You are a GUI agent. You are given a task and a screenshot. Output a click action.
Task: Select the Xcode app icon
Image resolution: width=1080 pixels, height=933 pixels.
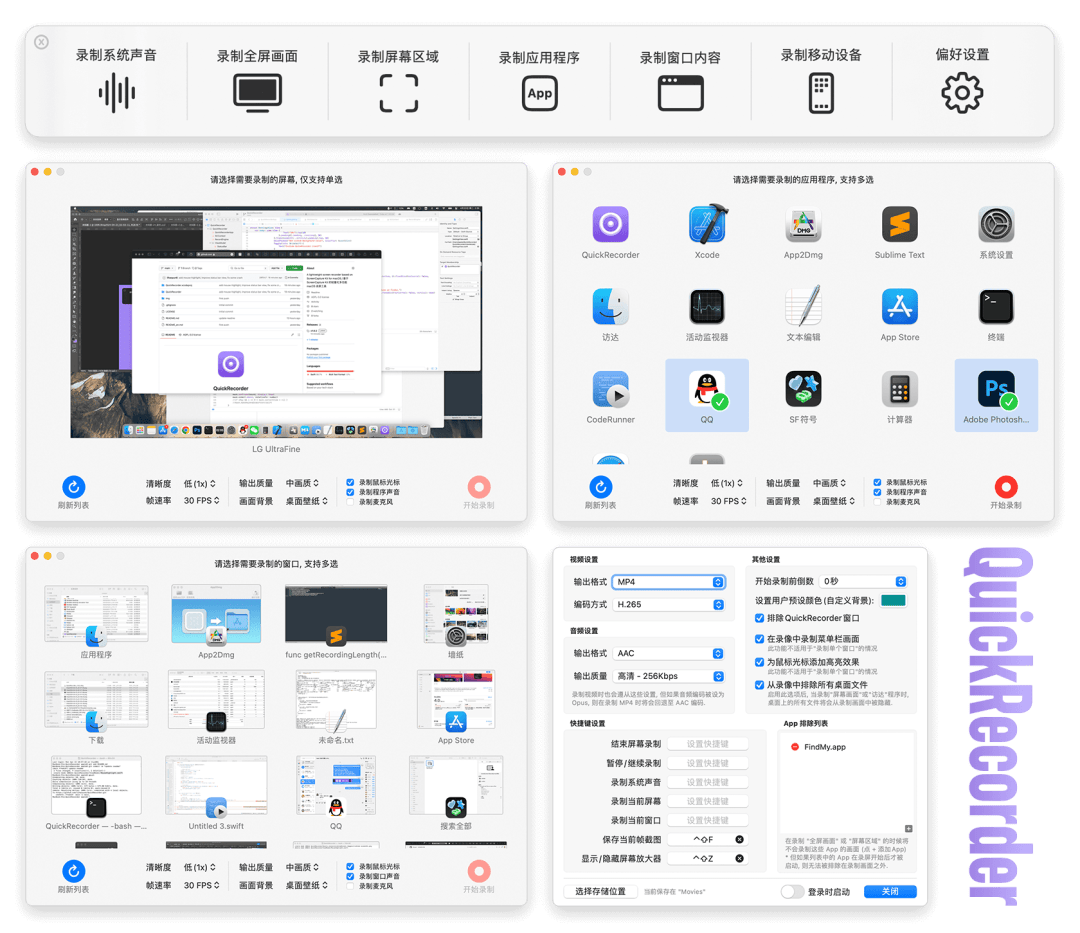pyautogui.click(x=707, y=224)
